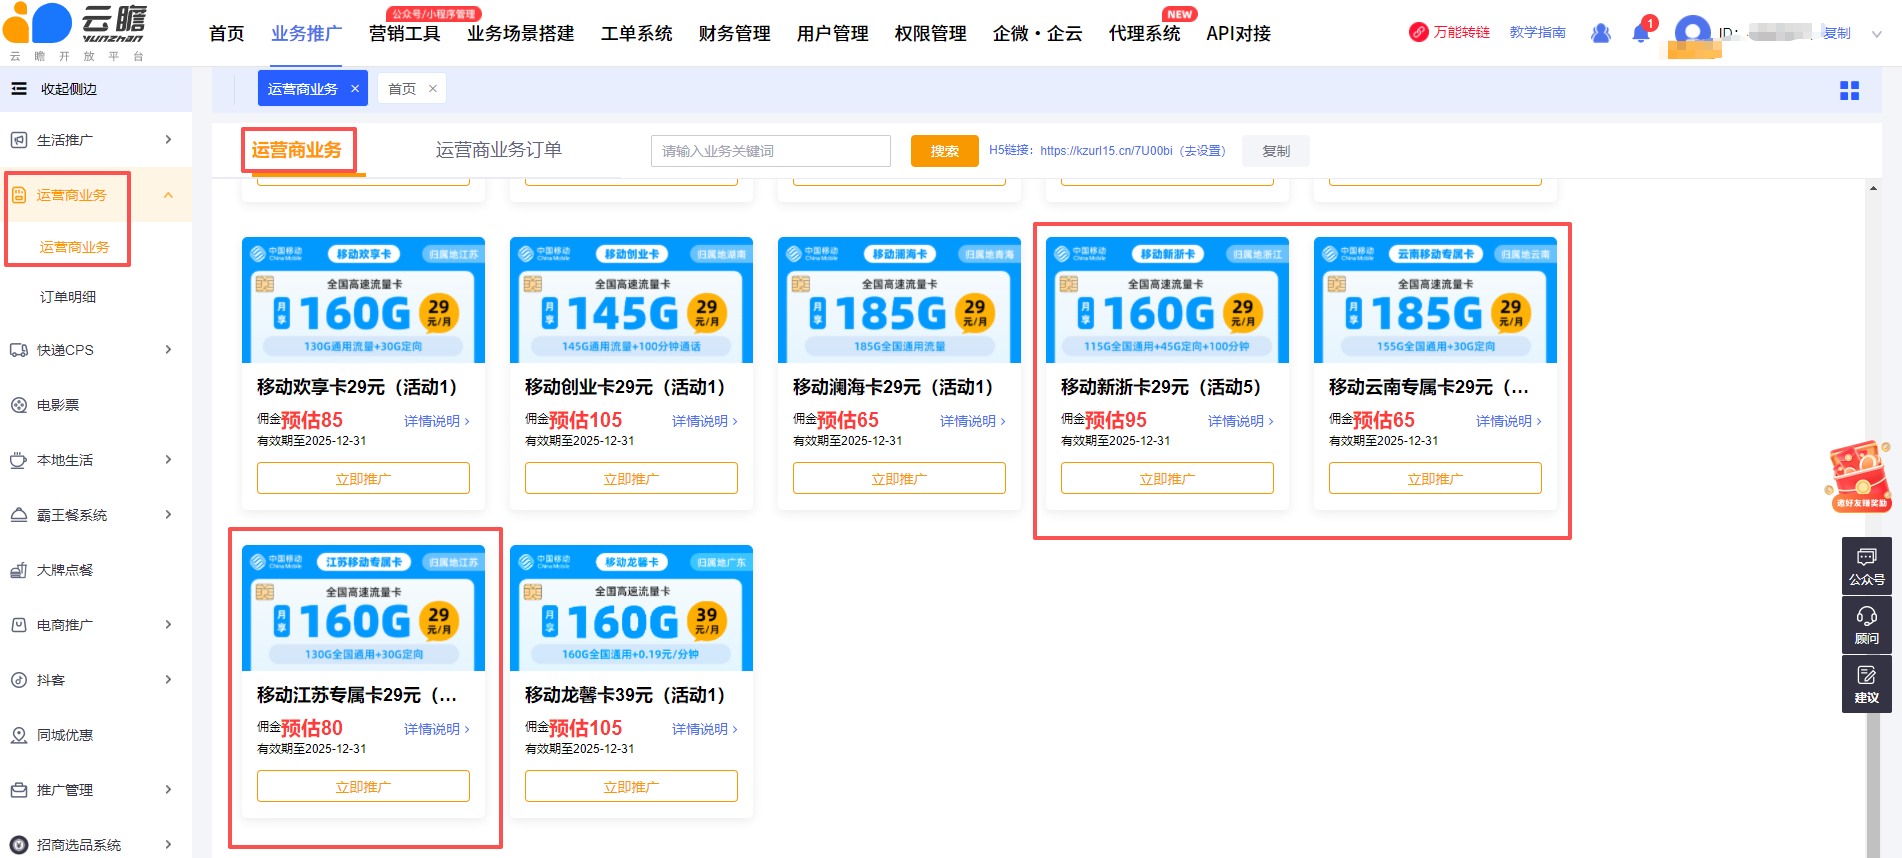Open the red envelope invite reward icon
The height and width of the screenshot is (858, 1902).
pyautogui.click(x=1859, y=476)
